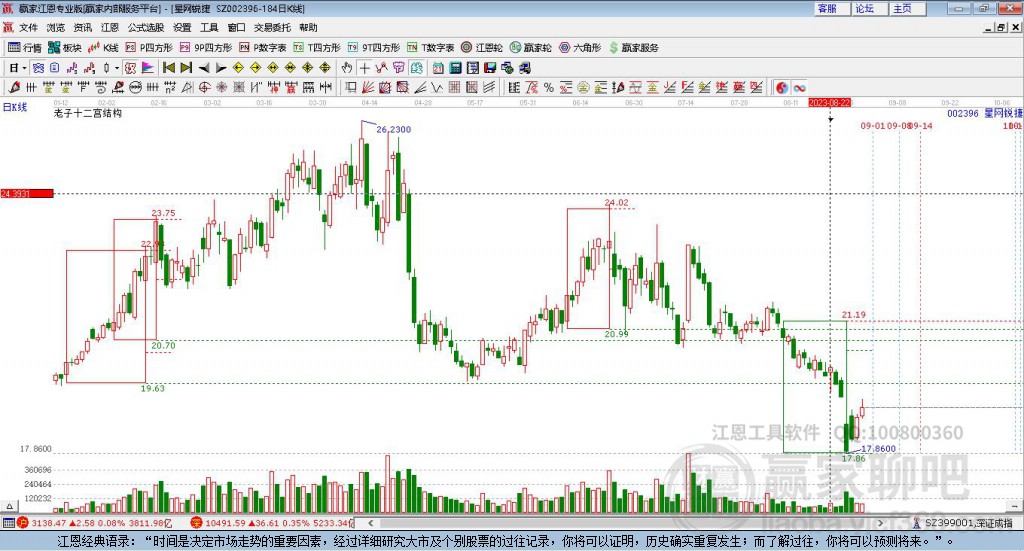Screen dimensions: 1024x551
Task: Select the target circle crosshair tool
Action: 204,87
